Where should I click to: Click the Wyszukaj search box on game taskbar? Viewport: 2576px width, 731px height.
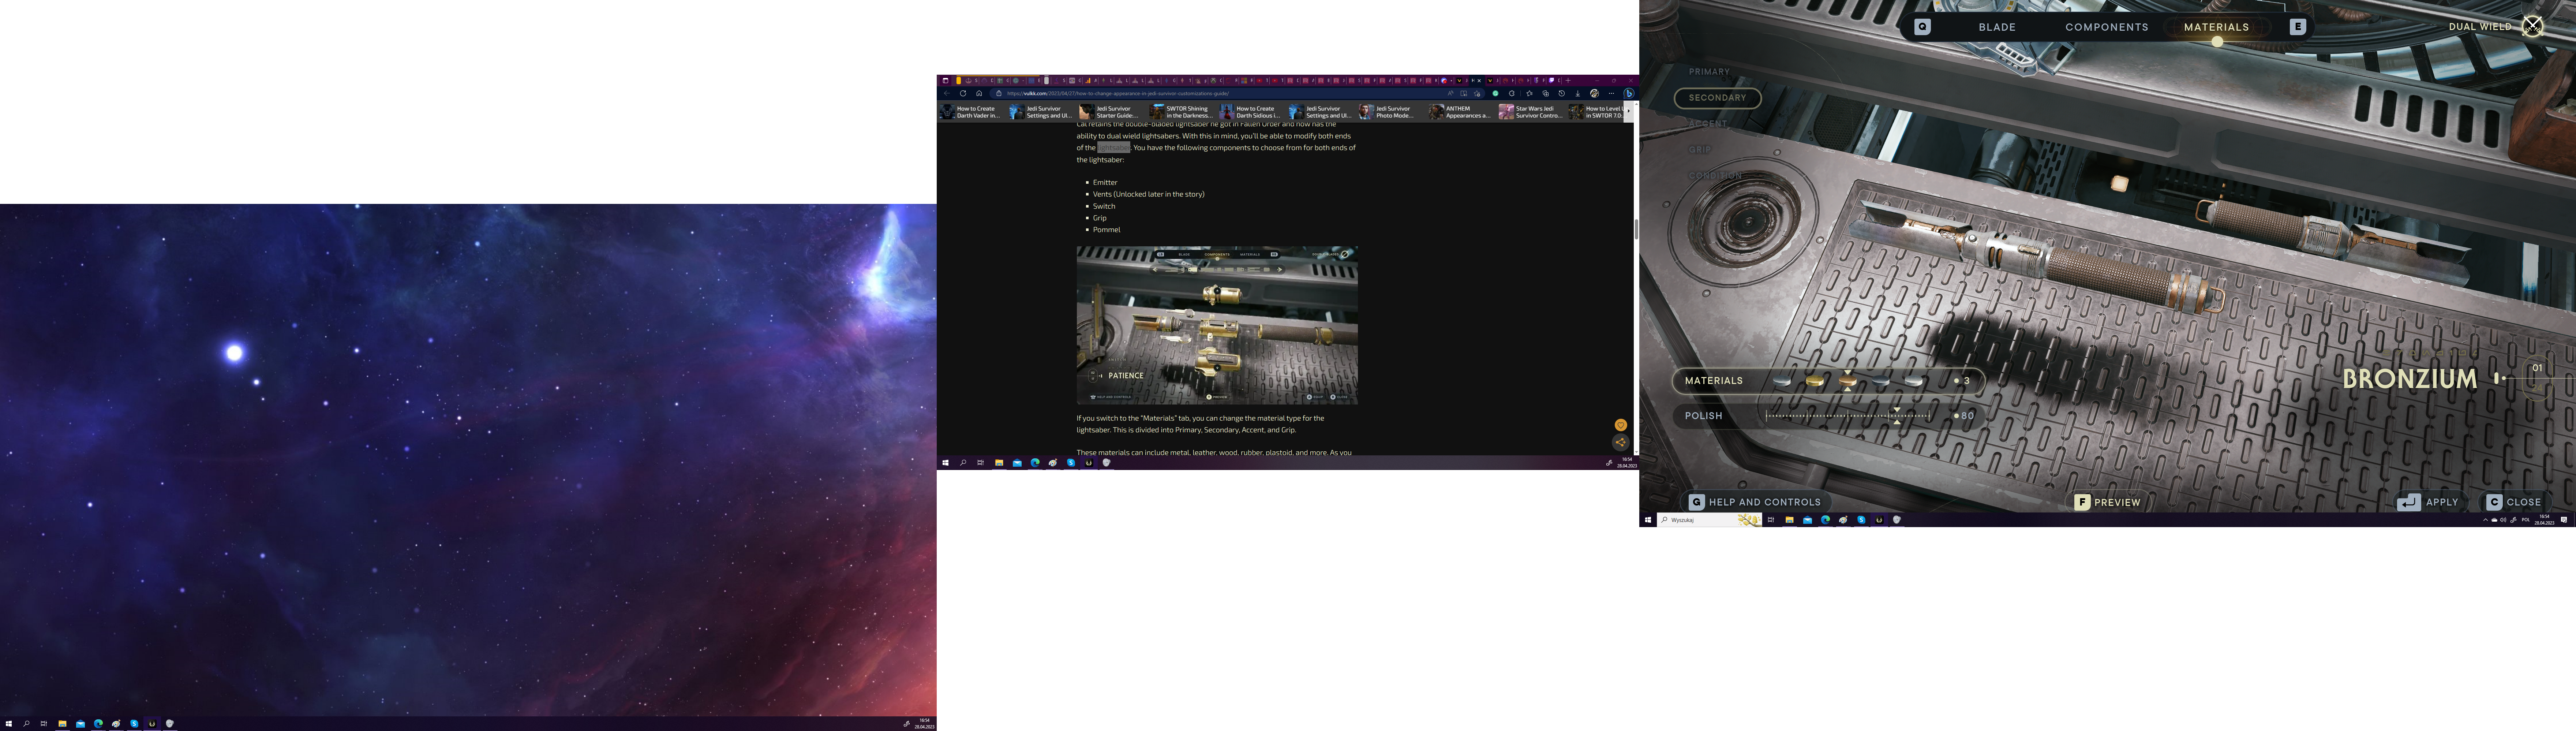click(x=1710, y=520)
